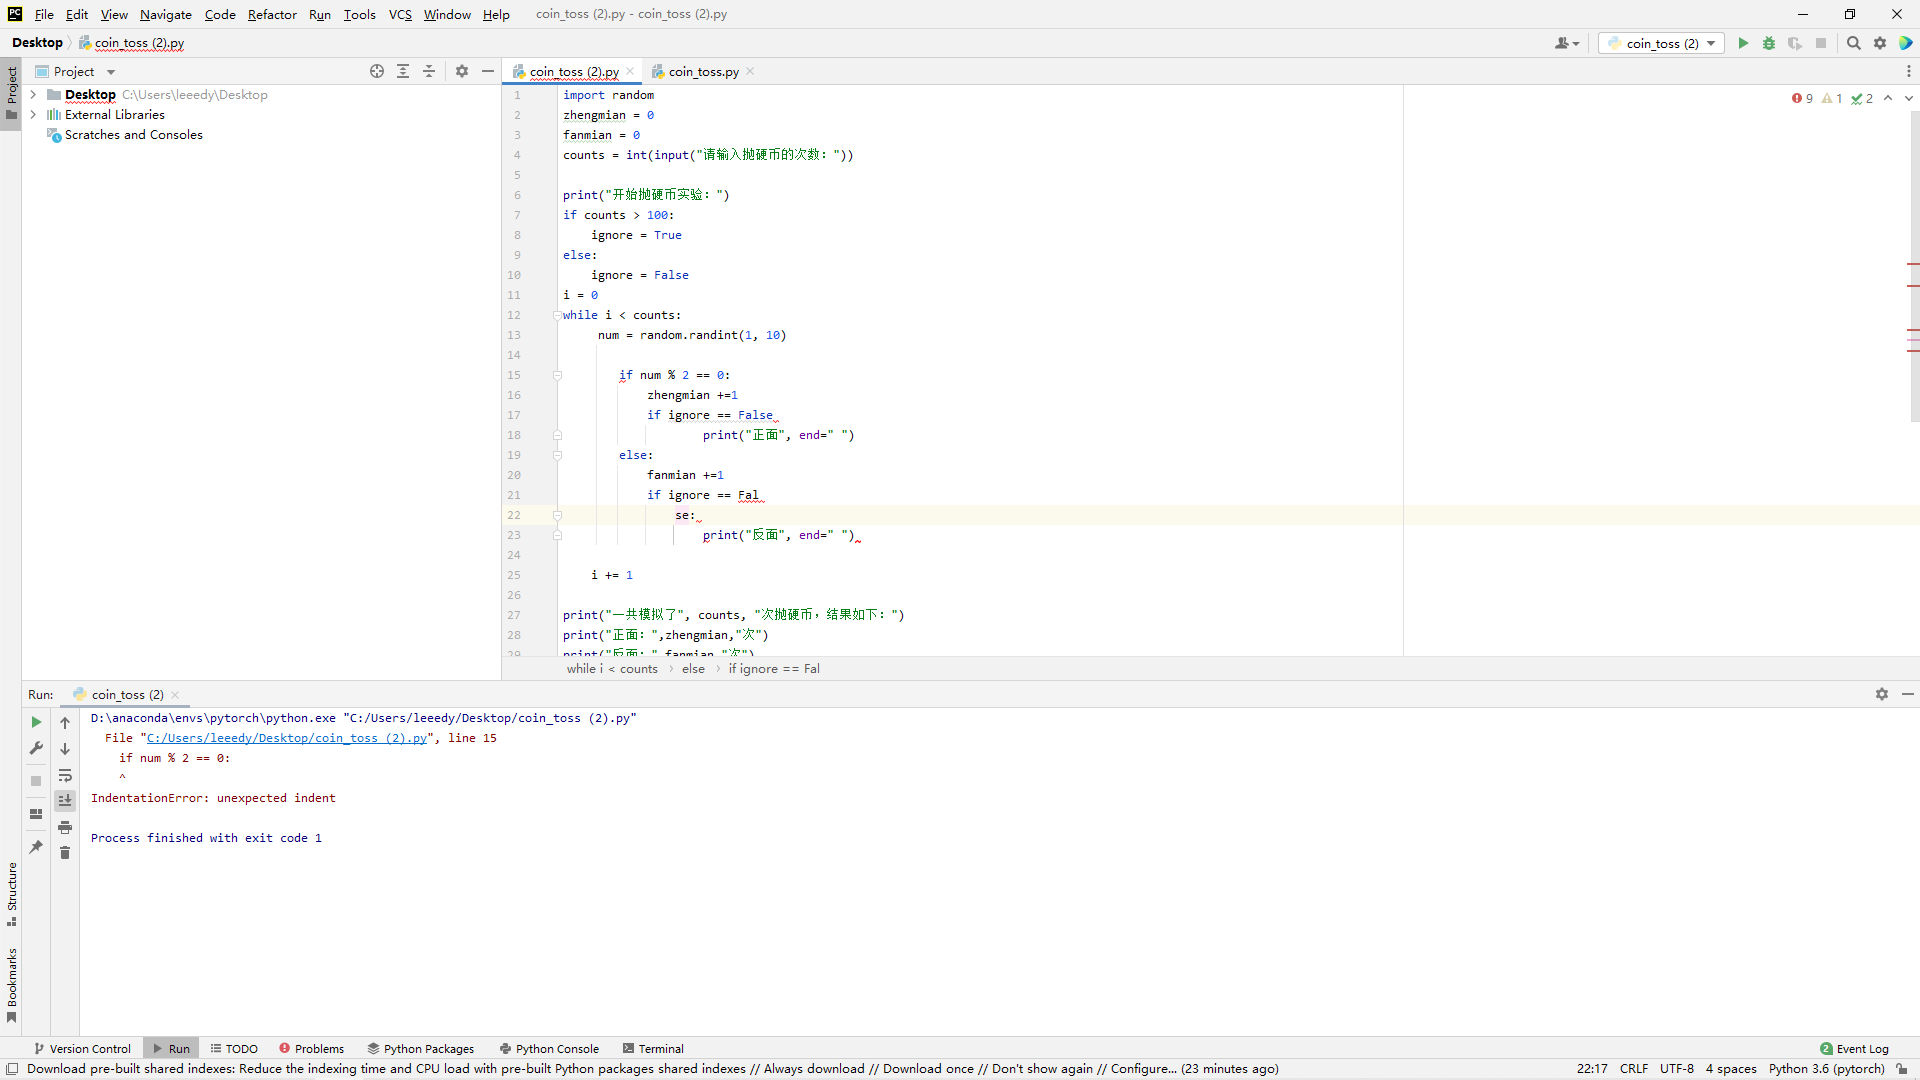Open Project view dropdown arrow
The height and width of the screenshot is (1080, 1920).
(x=111, y=72)
